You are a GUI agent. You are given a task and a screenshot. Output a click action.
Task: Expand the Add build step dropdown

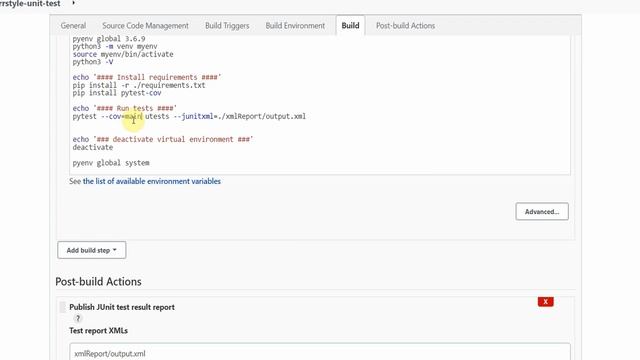91,250
